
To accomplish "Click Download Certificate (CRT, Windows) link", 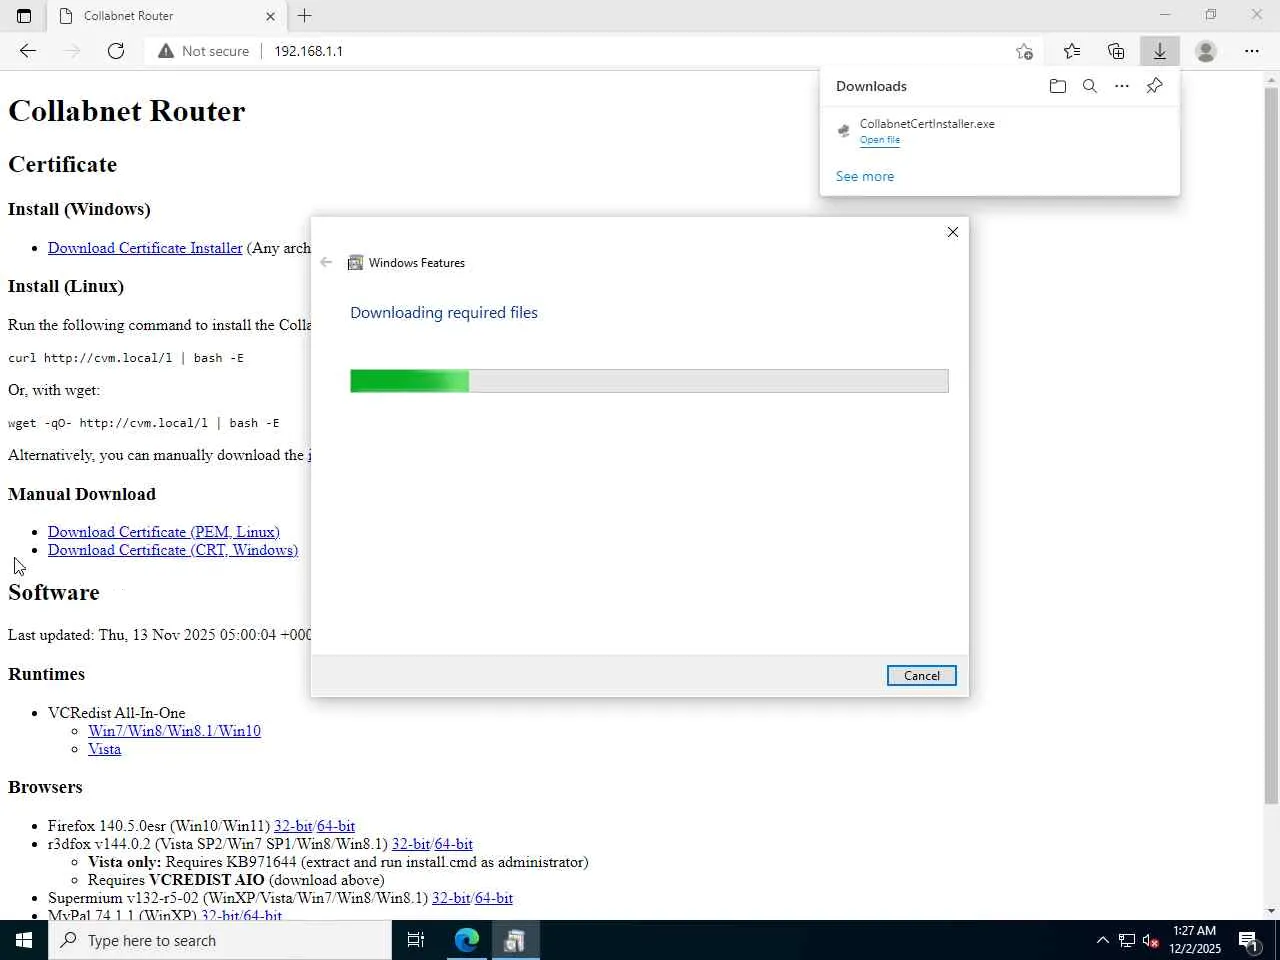I will click(x=173, y=550).
